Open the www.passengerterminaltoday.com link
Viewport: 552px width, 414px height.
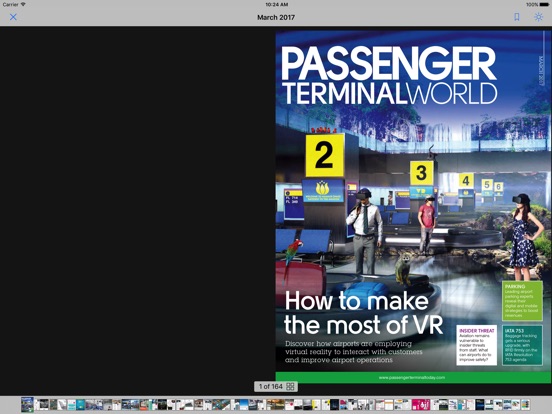click(x=412, y=377)
